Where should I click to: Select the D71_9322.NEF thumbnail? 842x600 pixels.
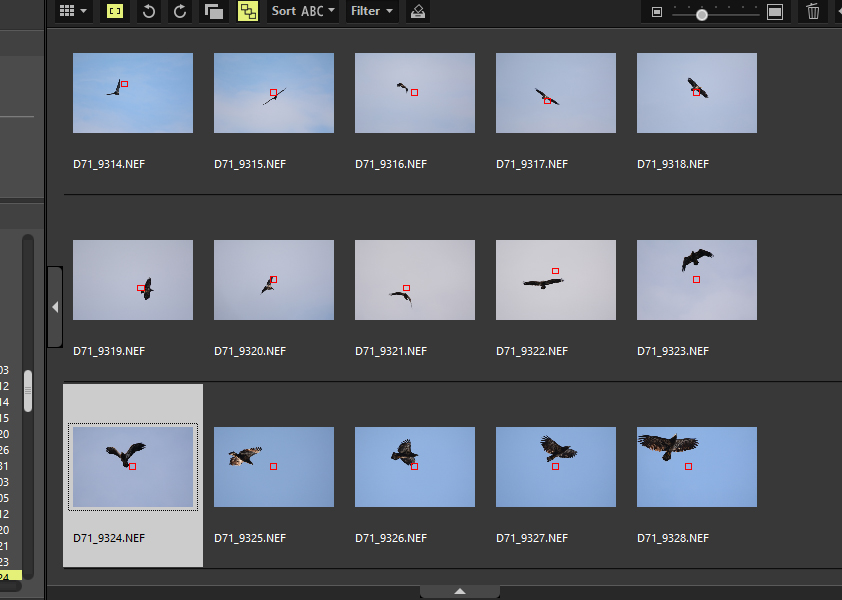point(555,280)
